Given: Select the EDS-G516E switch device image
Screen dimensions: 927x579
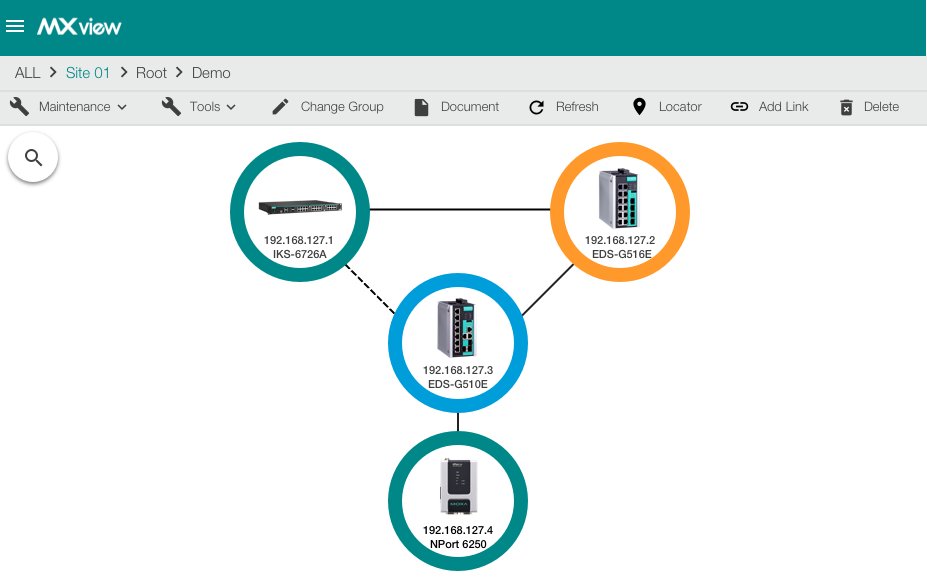Looking at the screenshot, I should pyautogui.click(x=619, y=199).
